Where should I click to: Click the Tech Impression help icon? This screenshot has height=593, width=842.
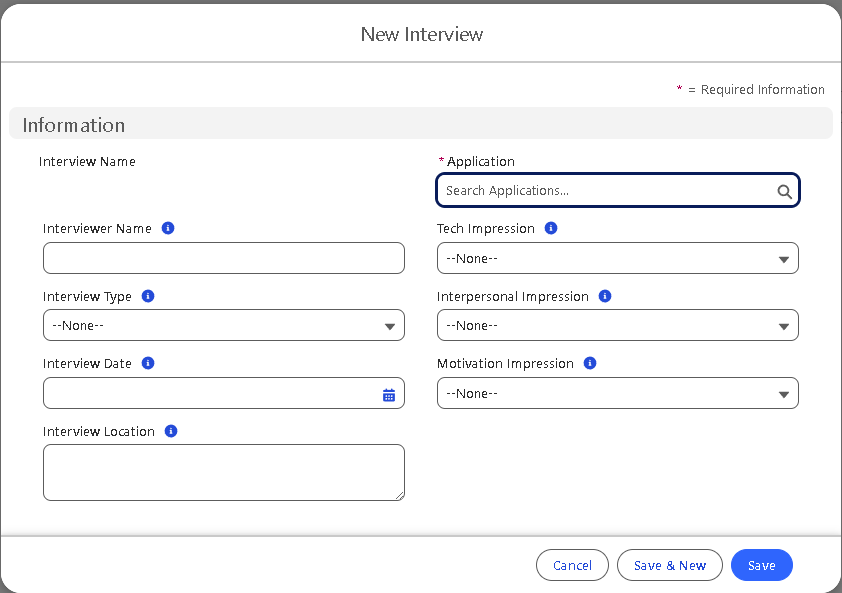(551, 228)
